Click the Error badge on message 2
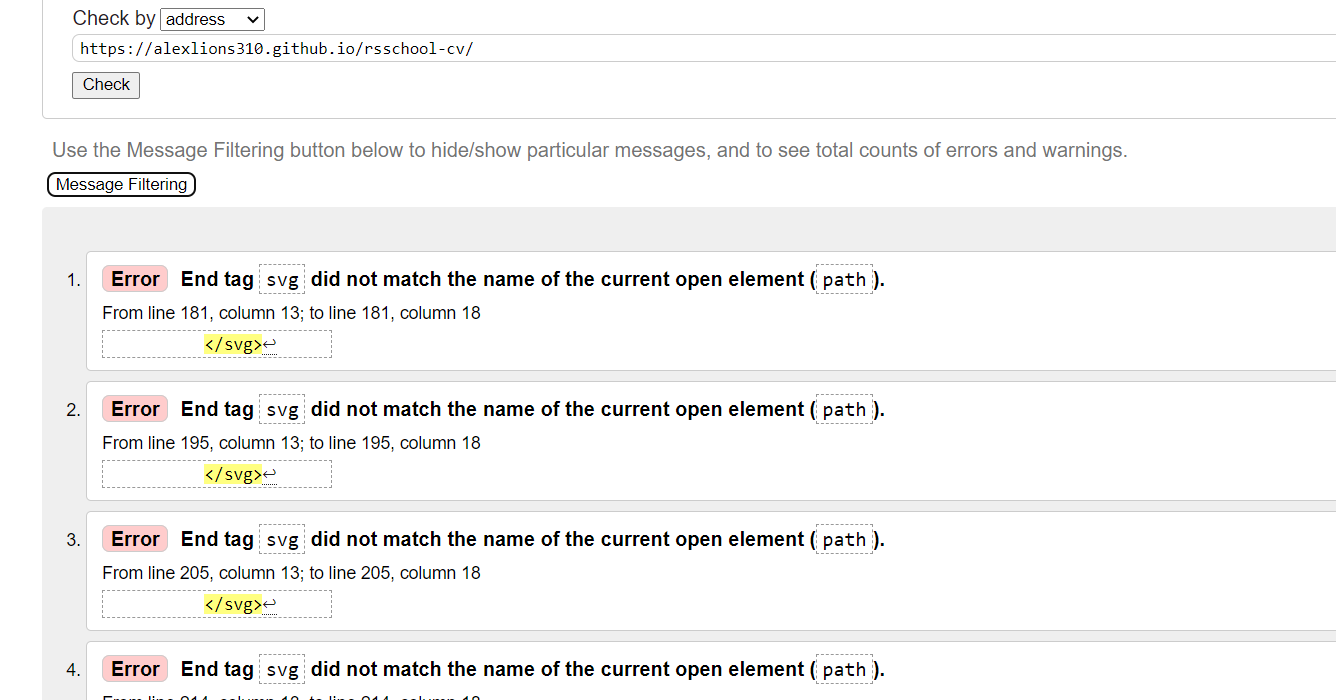 click(134, 408)
